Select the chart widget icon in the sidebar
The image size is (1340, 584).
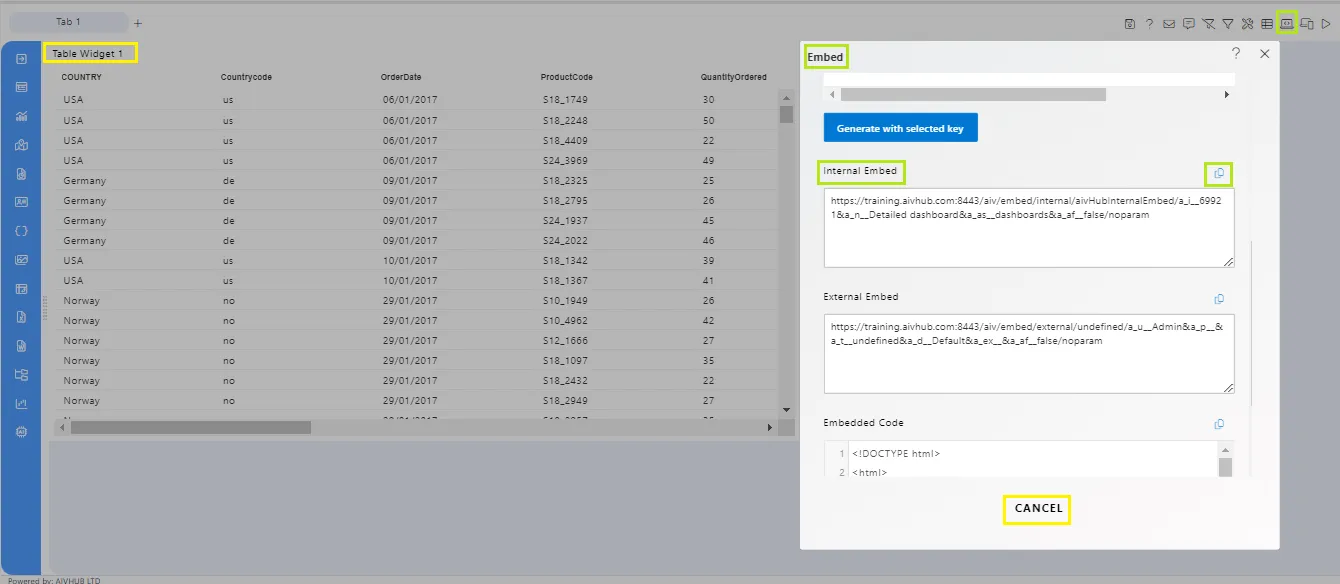tap(22, 117)
